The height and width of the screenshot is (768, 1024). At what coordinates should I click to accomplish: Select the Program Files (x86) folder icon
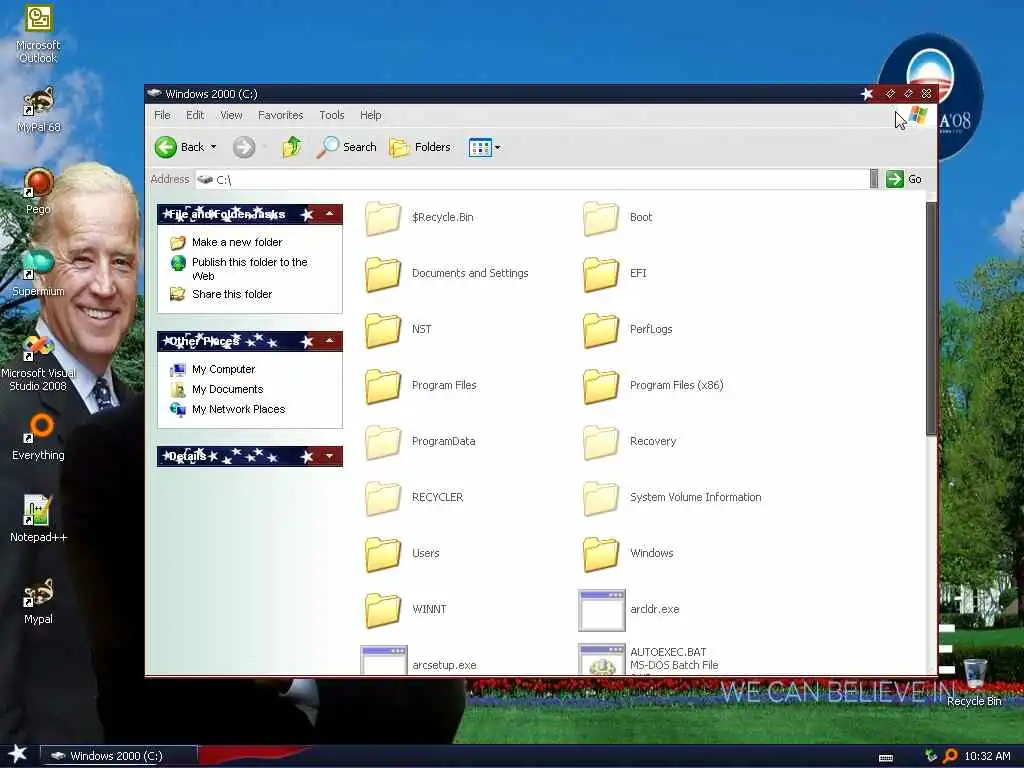[601, 386]
